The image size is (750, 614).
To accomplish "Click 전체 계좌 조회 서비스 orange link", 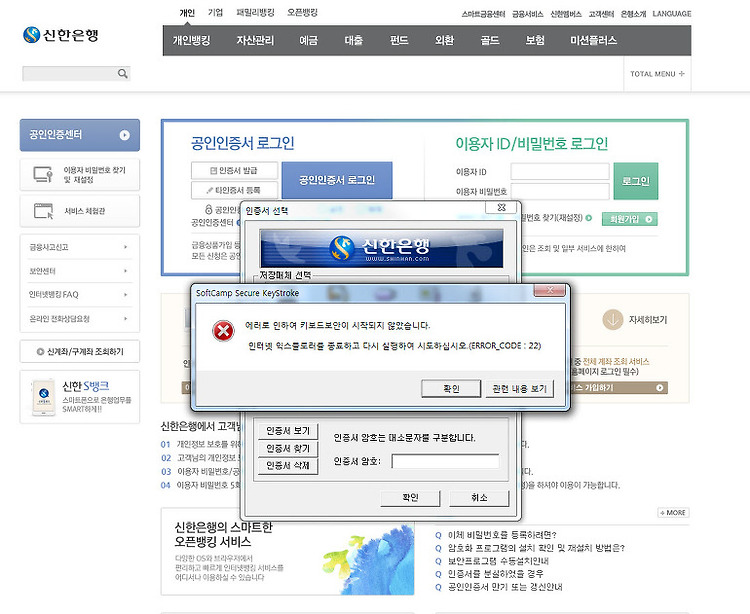I will click(616, 362).
